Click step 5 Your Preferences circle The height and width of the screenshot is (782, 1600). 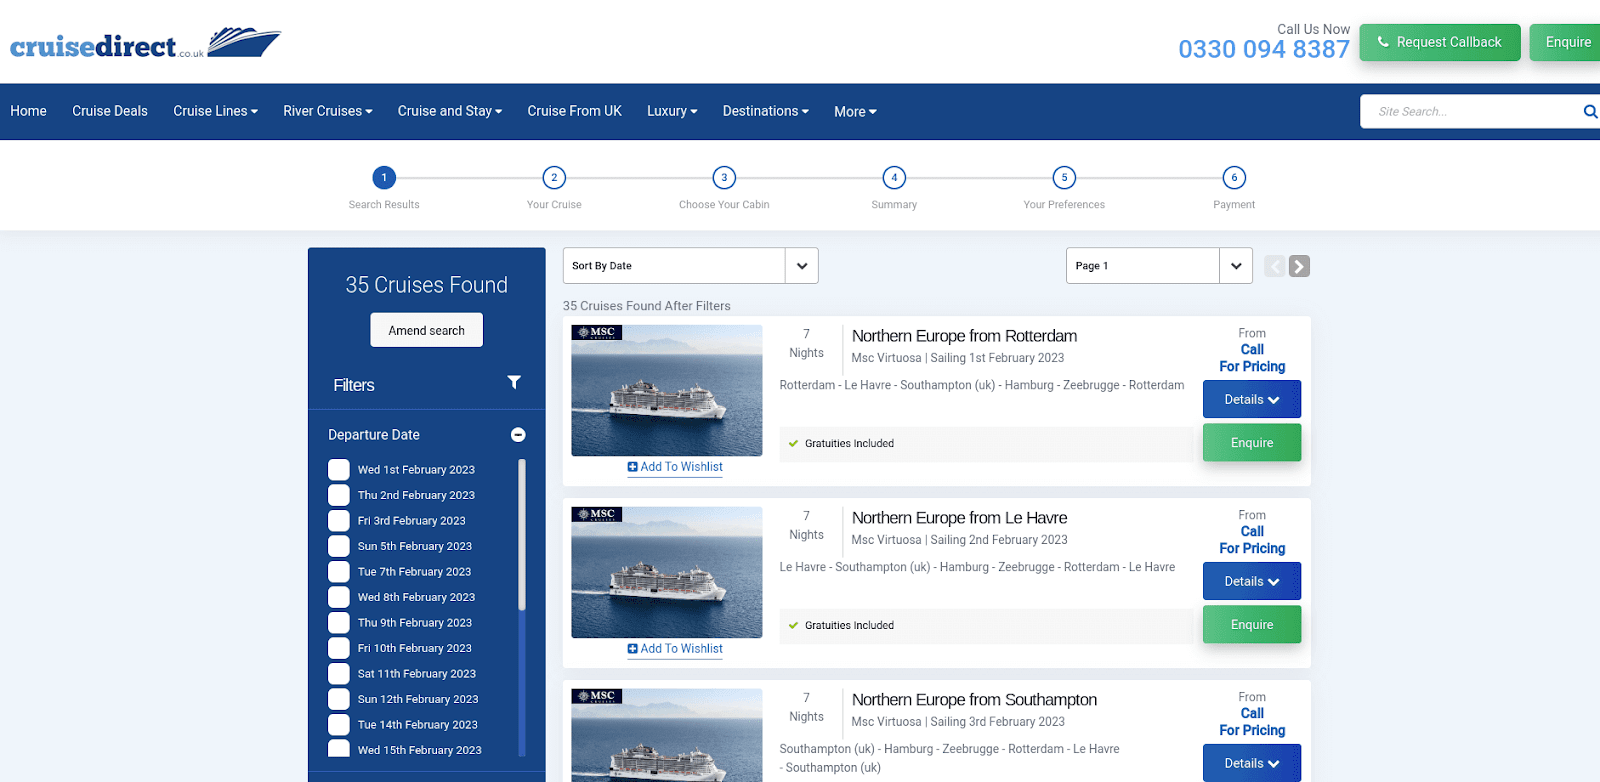click(1064, 178)
